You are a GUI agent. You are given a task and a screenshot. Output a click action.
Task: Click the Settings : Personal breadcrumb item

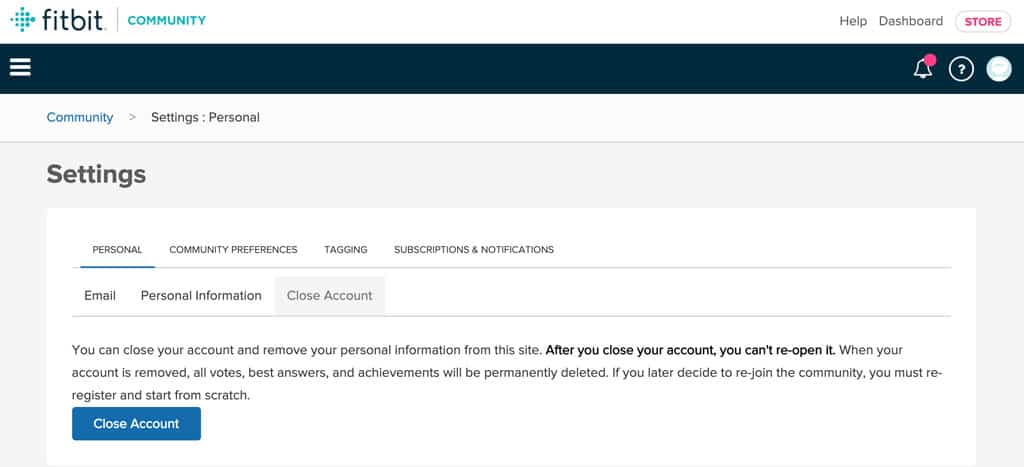(205, 117)
